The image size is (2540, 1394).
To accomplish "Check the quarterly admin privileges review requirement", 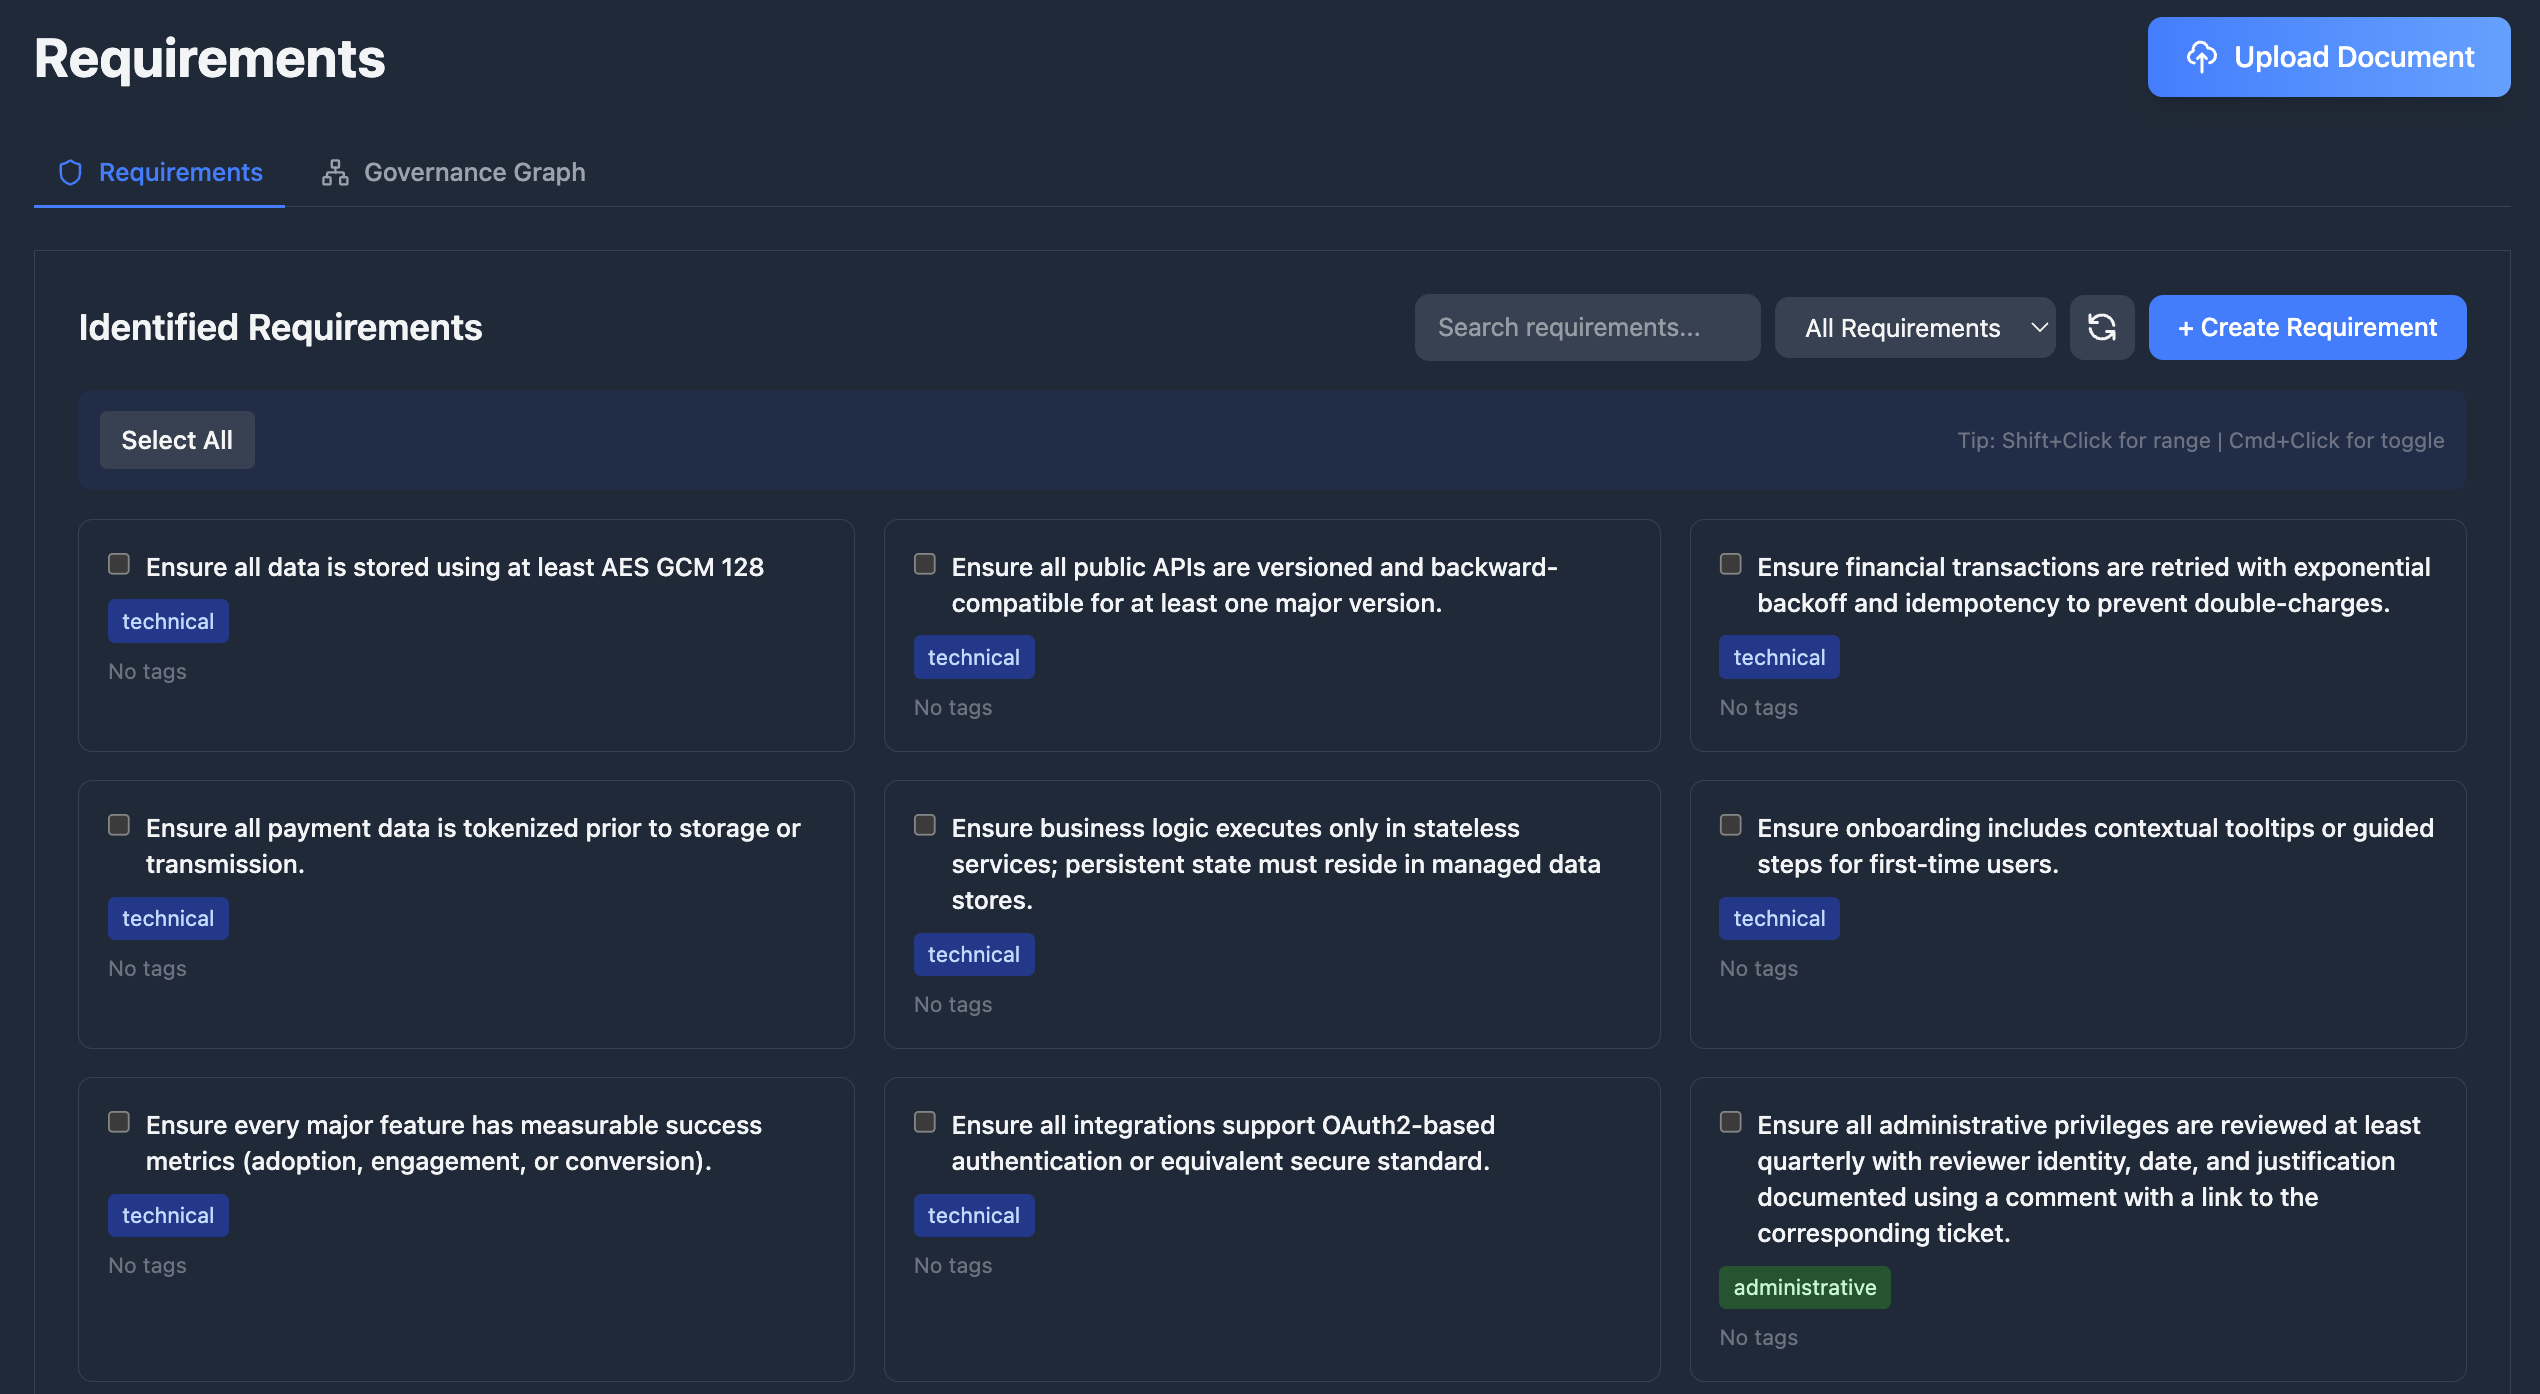I will (1729, 1121).
